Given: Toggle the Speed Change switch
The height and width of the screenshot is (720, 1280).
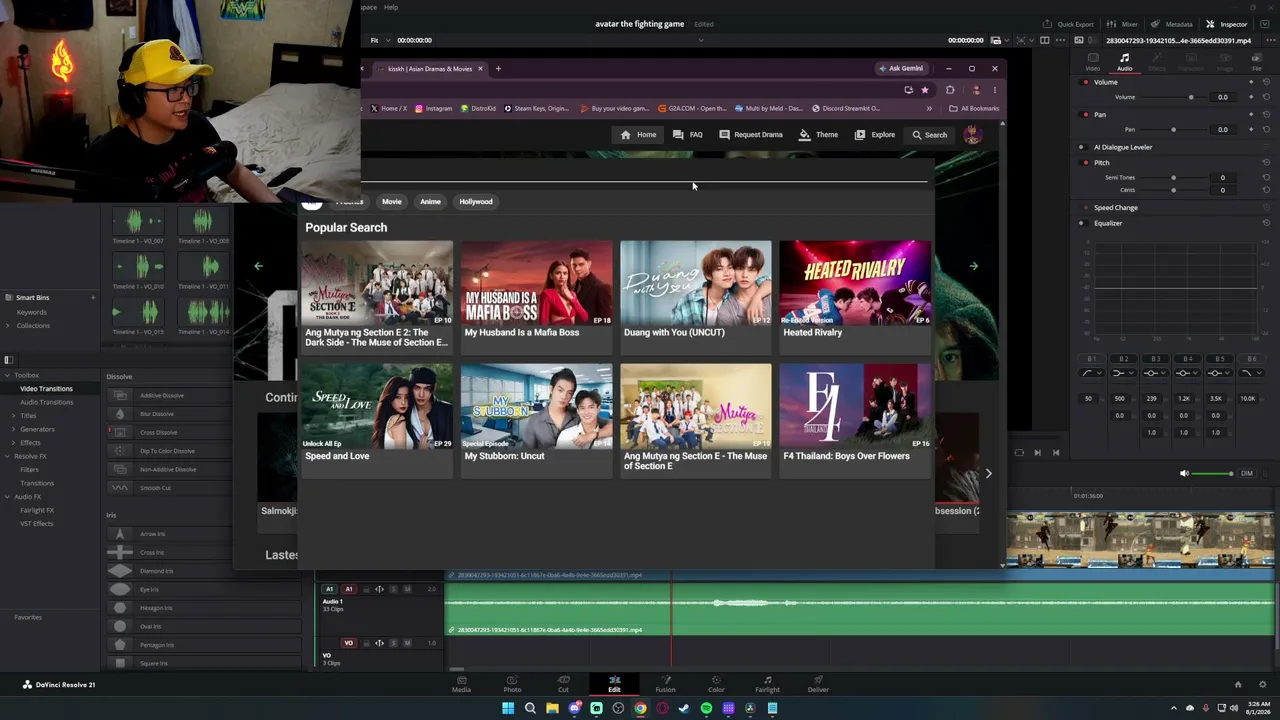Looking at the screenshot, I should [x=1086, y=208].
